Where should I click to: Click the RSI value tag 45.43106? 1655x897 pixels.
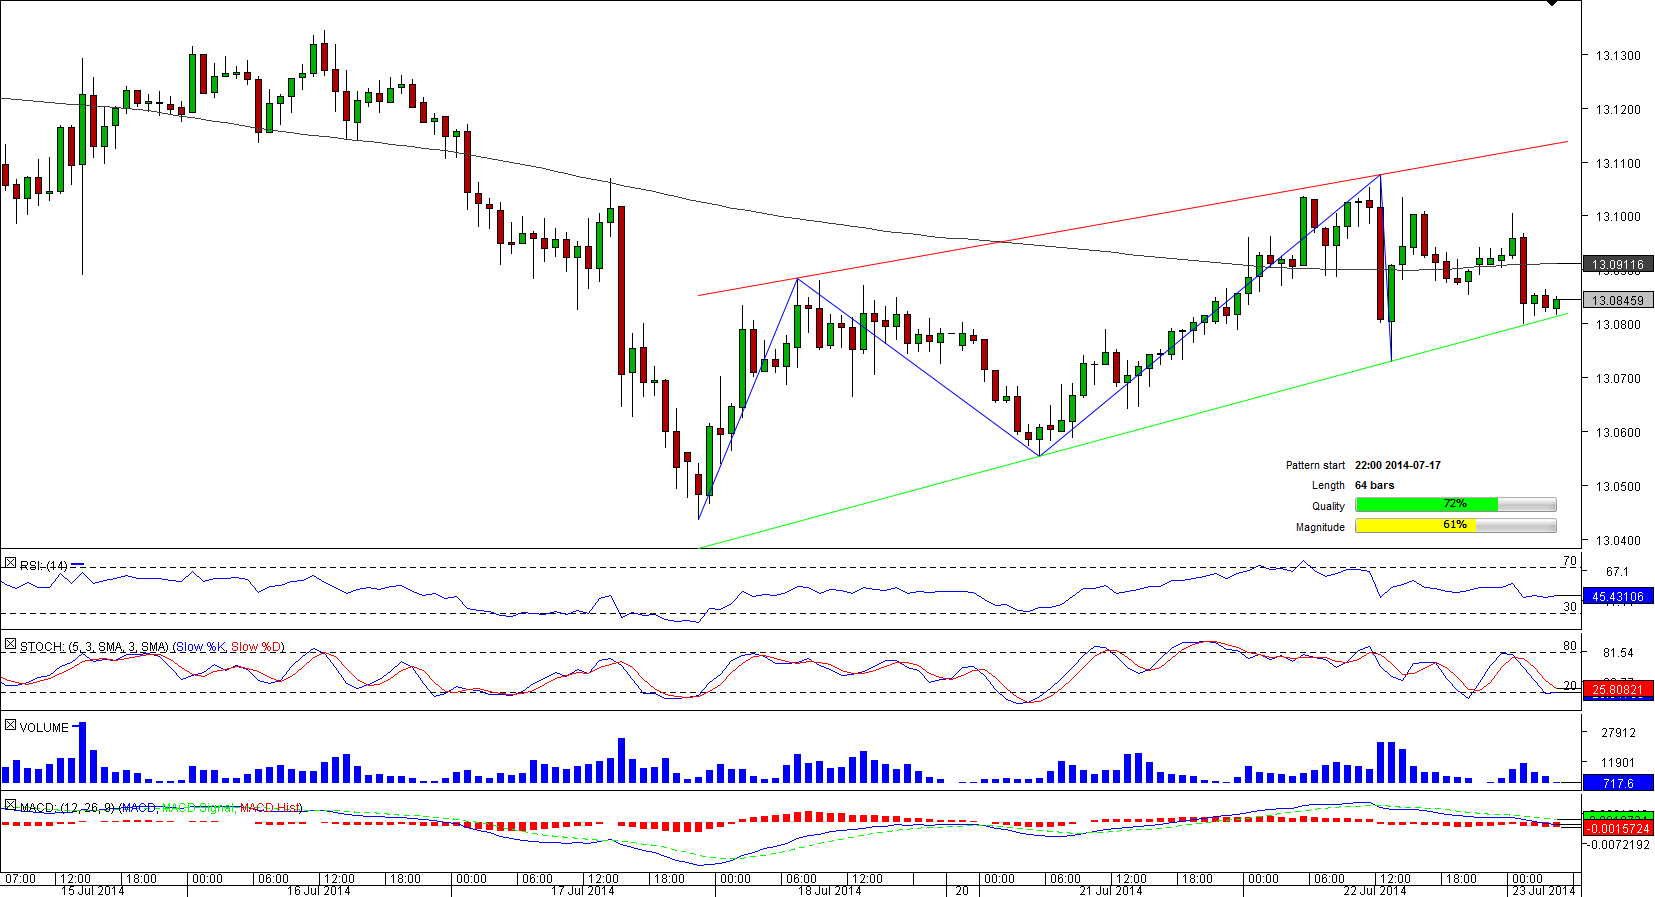pyautogui.click(x=1618, y=596)
